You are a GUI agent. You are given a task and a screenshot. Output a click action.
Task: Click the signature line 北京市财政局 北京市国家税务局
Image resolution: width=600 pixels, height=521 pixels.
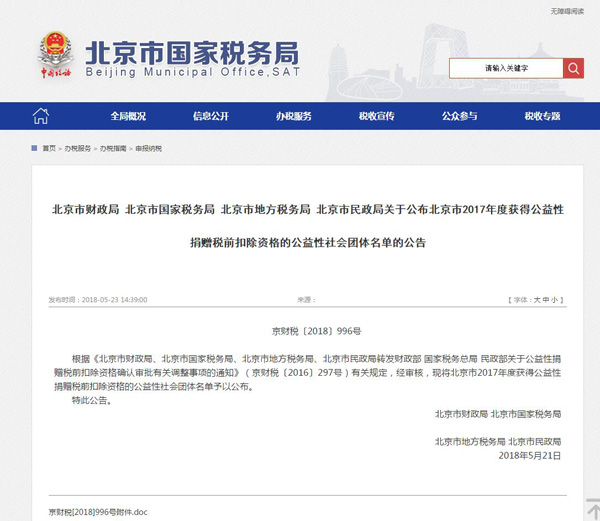coord(498,414)
